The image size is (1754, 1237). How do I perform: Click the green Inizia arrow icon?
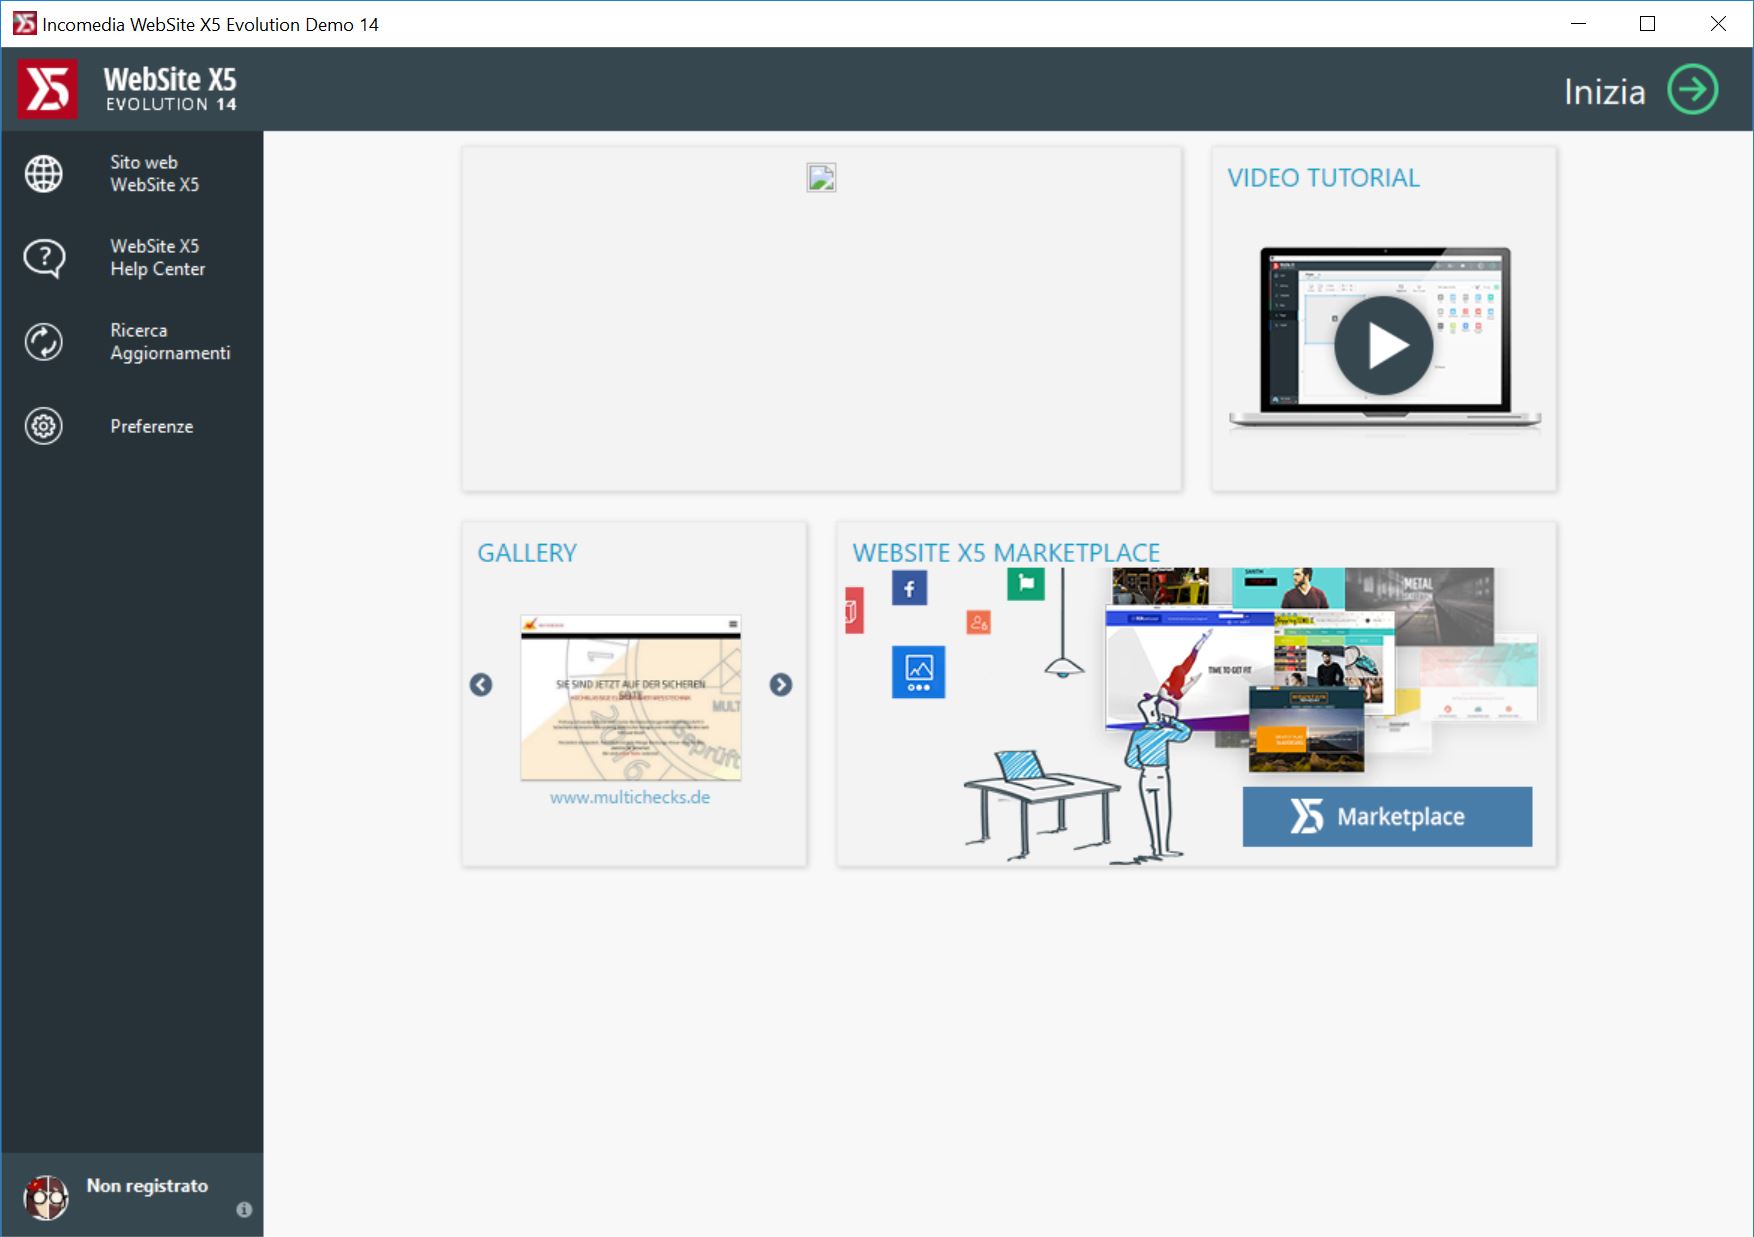1692,90
